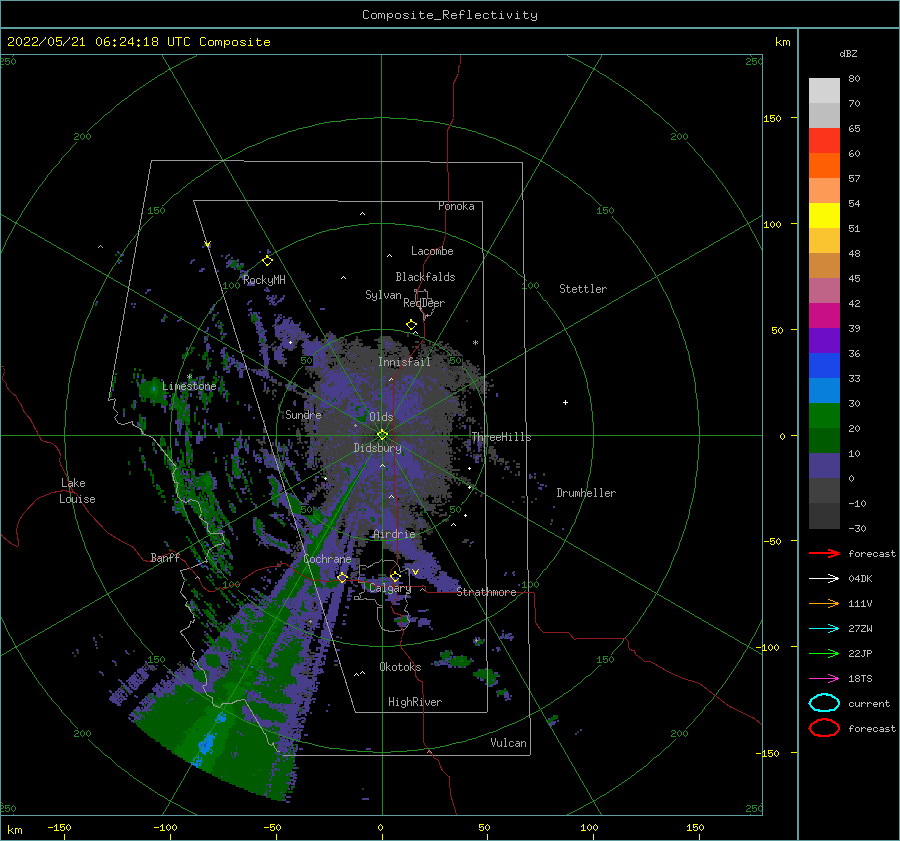The width and height of the screenshot is (900, 841).
Task: Choose the purple 36-39 dBZ swatch
Action: point(824,341)
